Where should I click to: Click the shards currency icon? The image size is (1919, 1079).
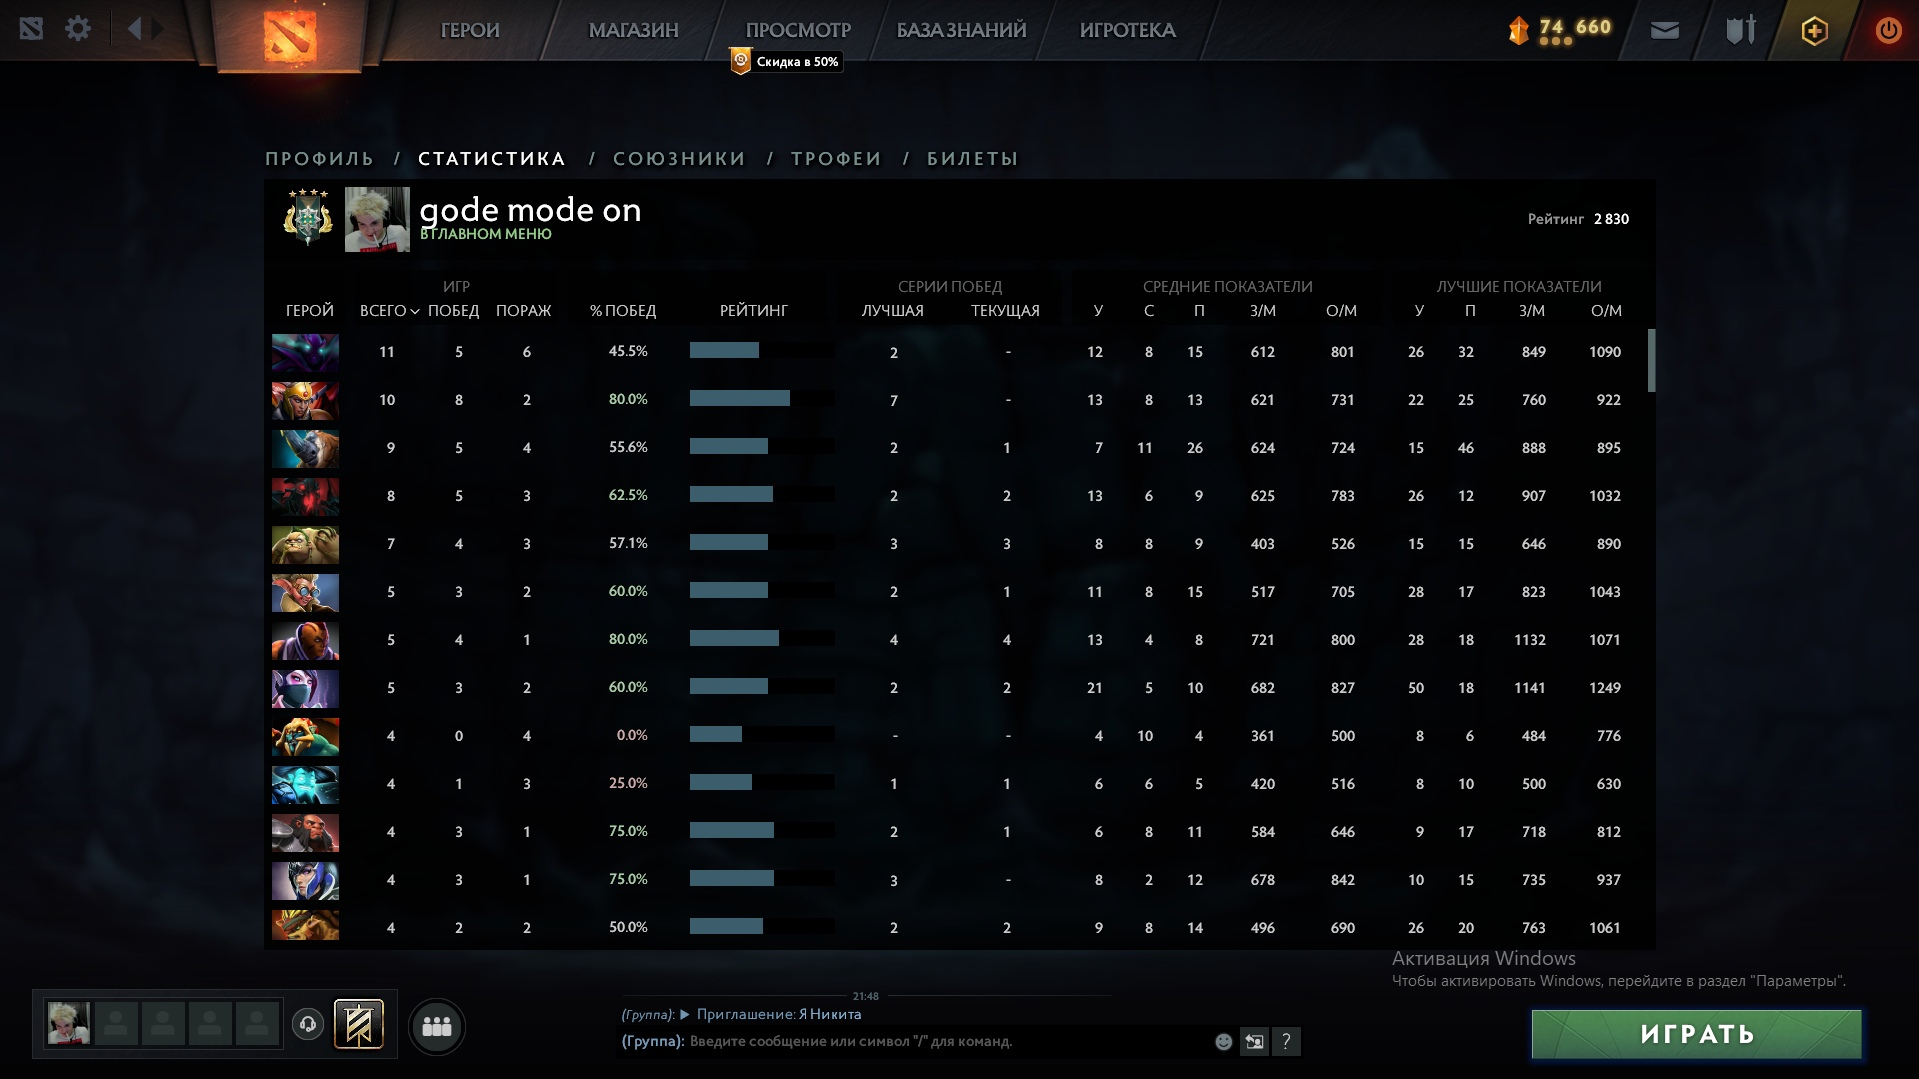click(1519, 31)
